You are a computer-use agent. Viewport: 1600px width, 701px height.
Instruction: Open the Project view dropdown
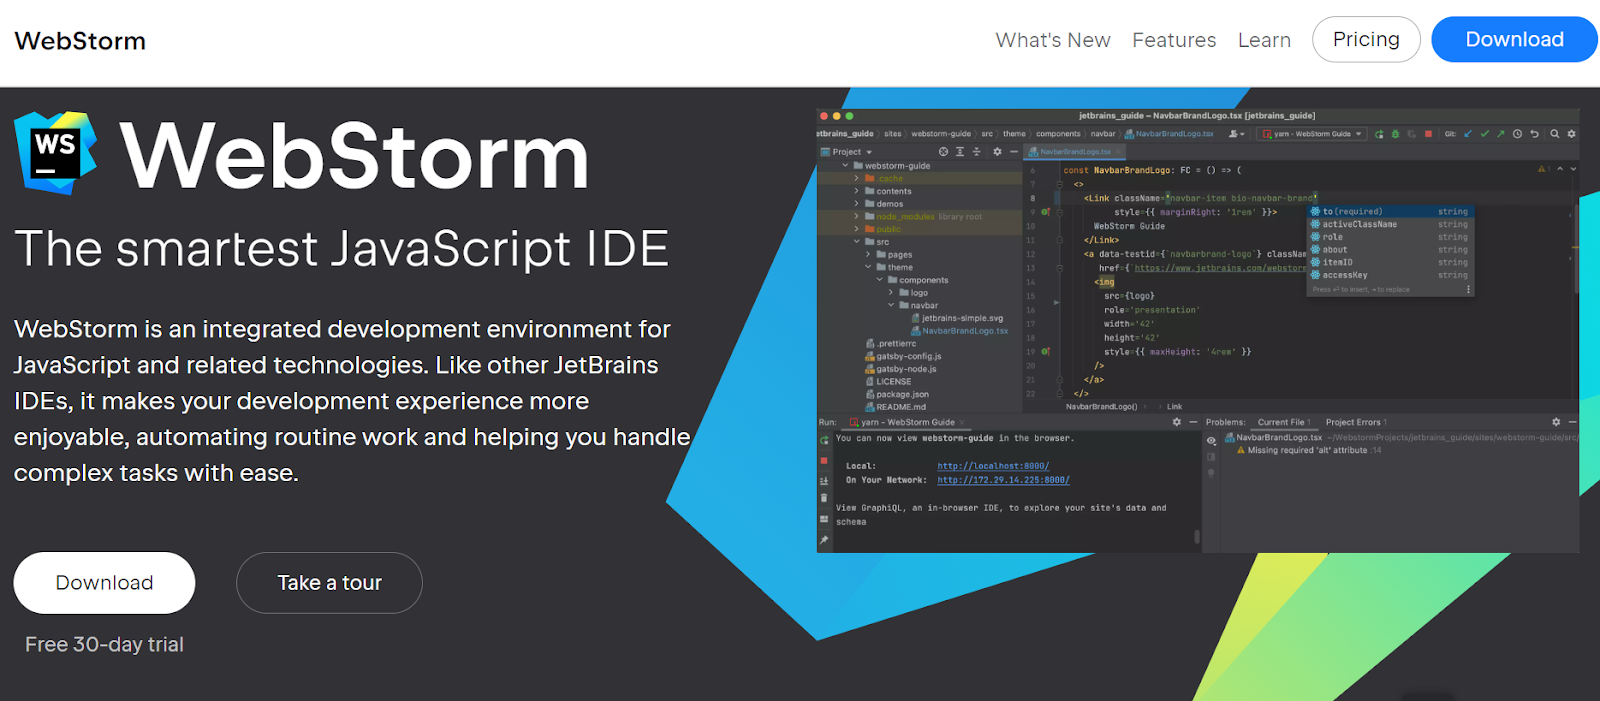click(847, 152)
